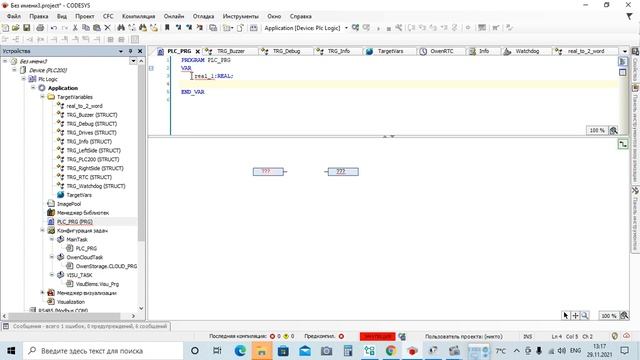Switch to the TRG_Debug tab
Viewport: 640px width, 360px height.
click(x=286, y=51)
